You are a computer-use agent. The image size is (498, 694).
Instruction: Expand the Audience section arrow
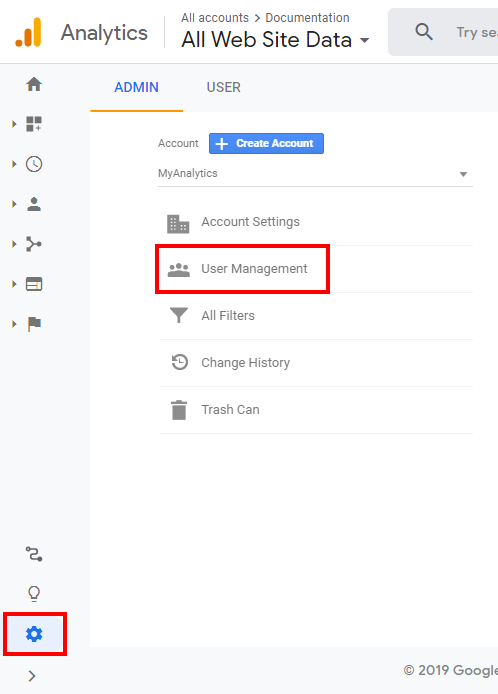[14, 204]
